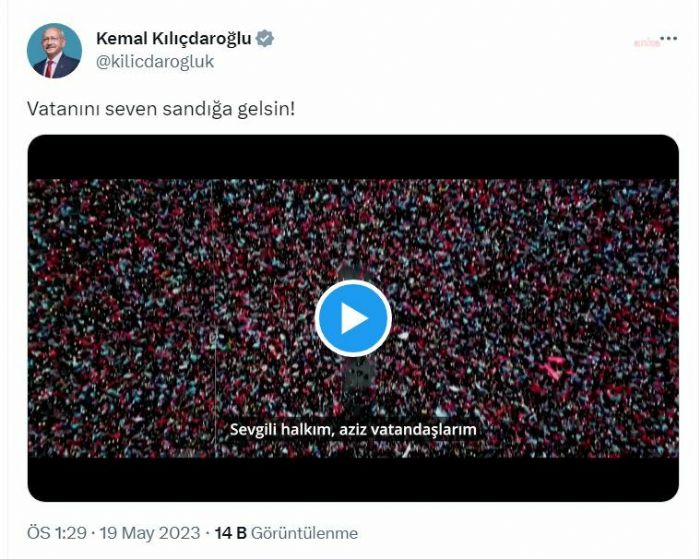Open the @kilicdarogluk handle link
700x559 pixels.
click(155, 62)
